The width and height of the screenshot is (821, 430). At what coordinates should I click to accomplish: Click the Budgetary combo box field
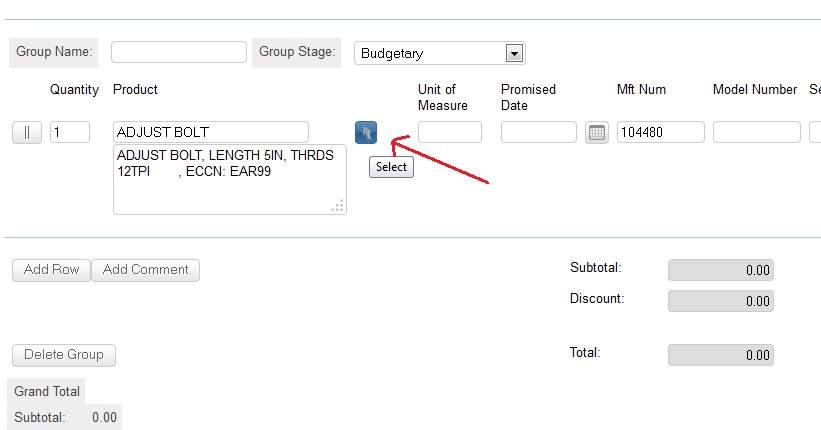point(439,53)
